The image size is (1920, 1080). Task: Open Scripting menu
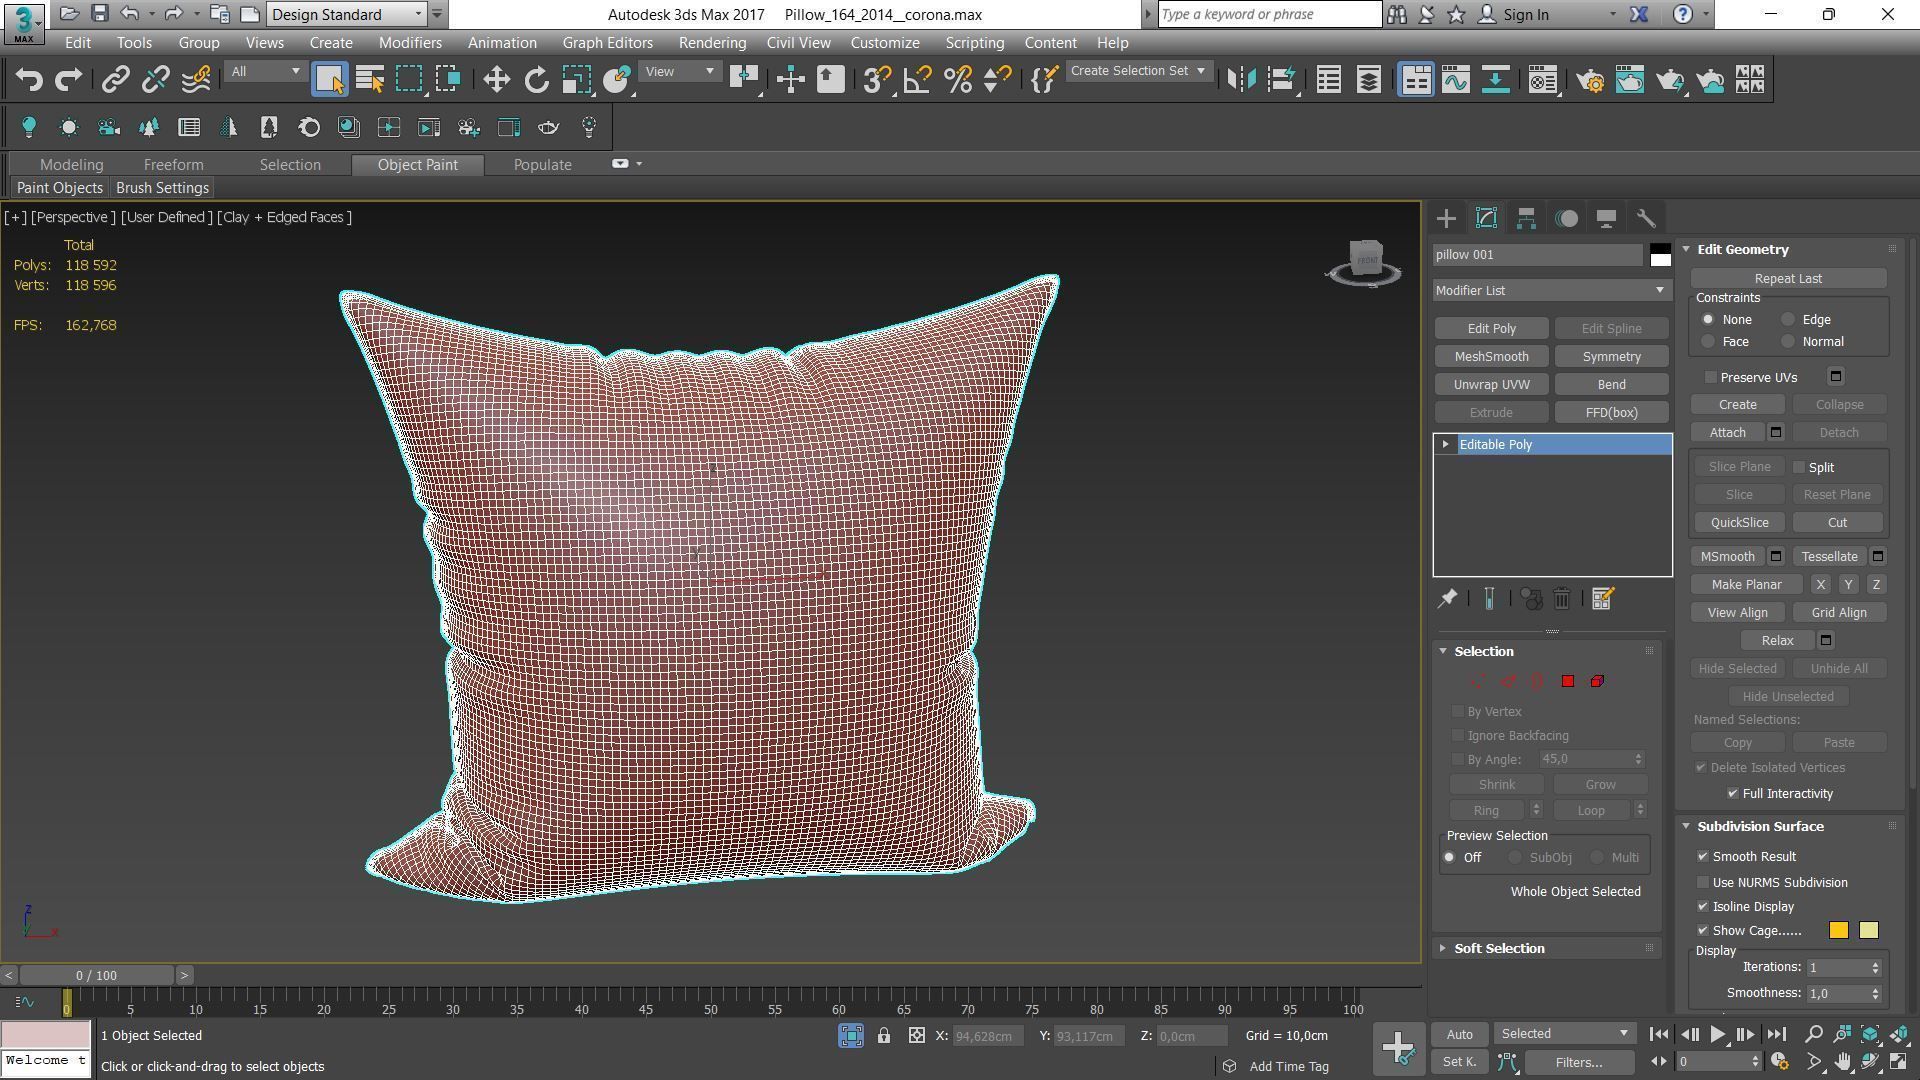coord(974,43)
